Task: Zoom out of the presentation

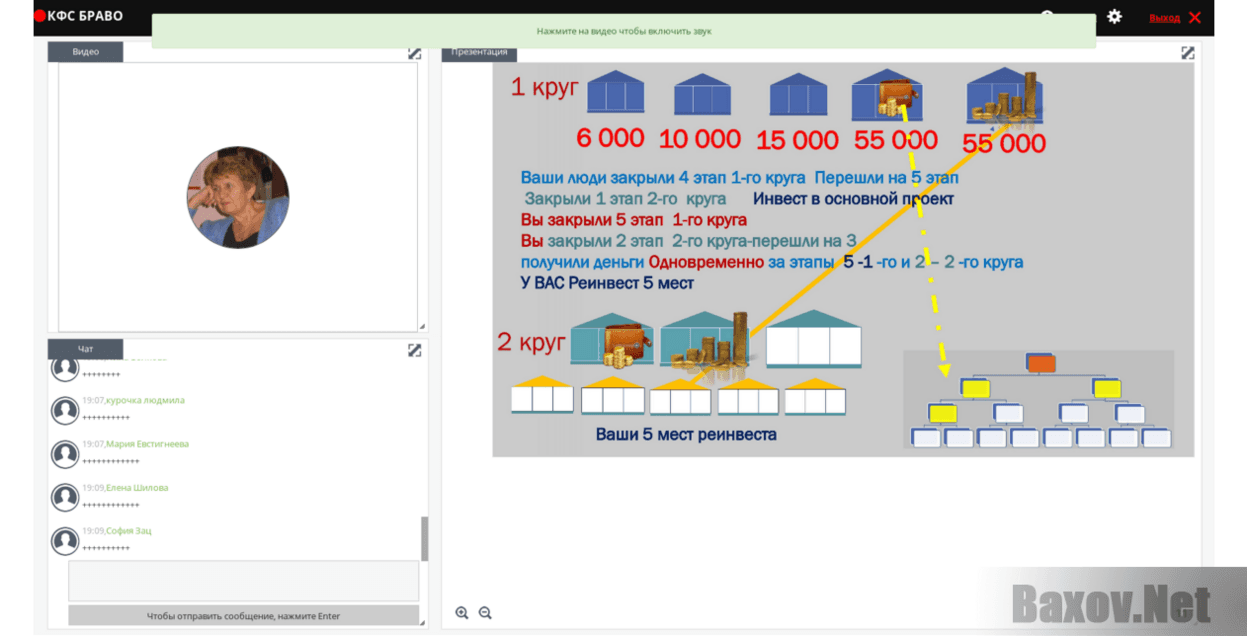Action: 485,613
